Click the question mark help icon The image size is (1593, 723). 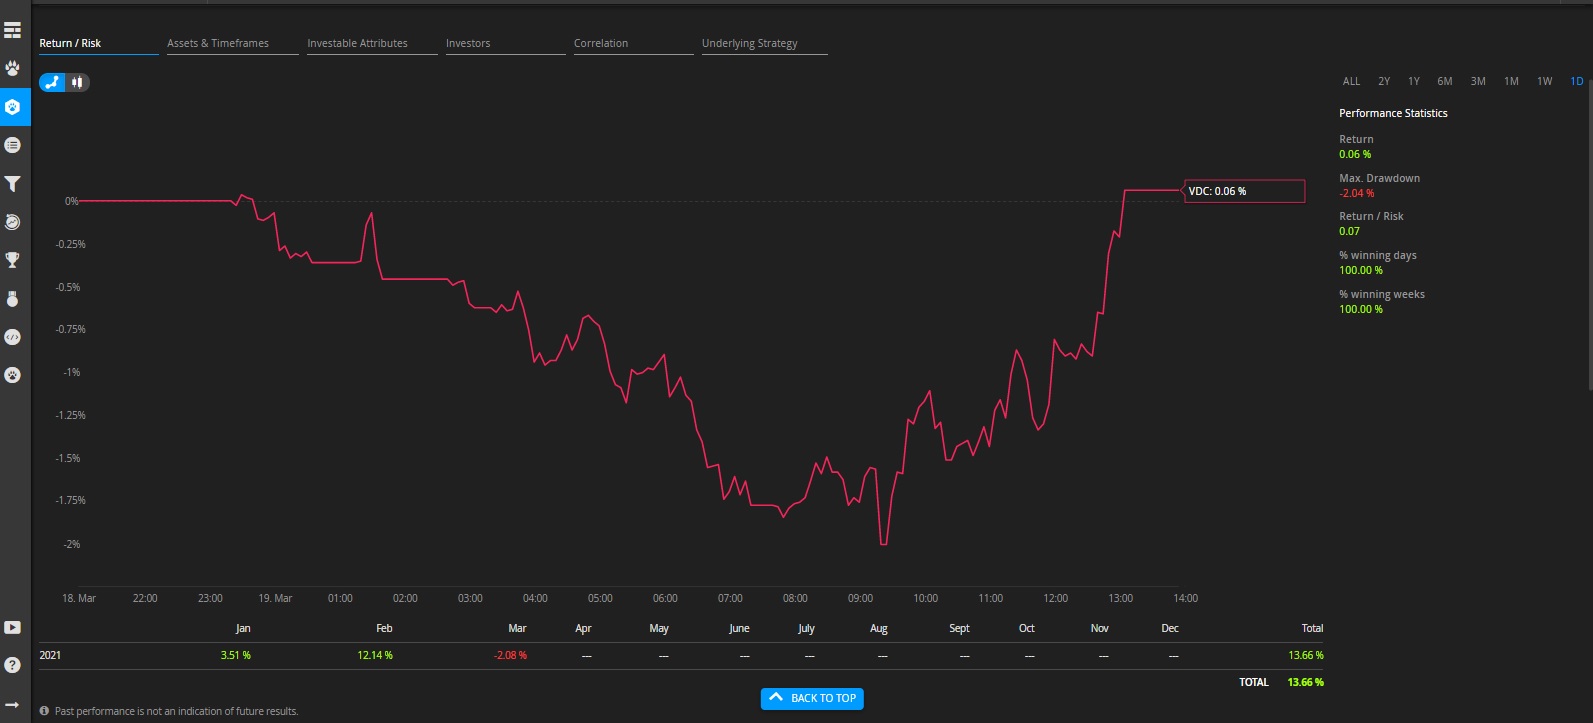click(12, 665)
